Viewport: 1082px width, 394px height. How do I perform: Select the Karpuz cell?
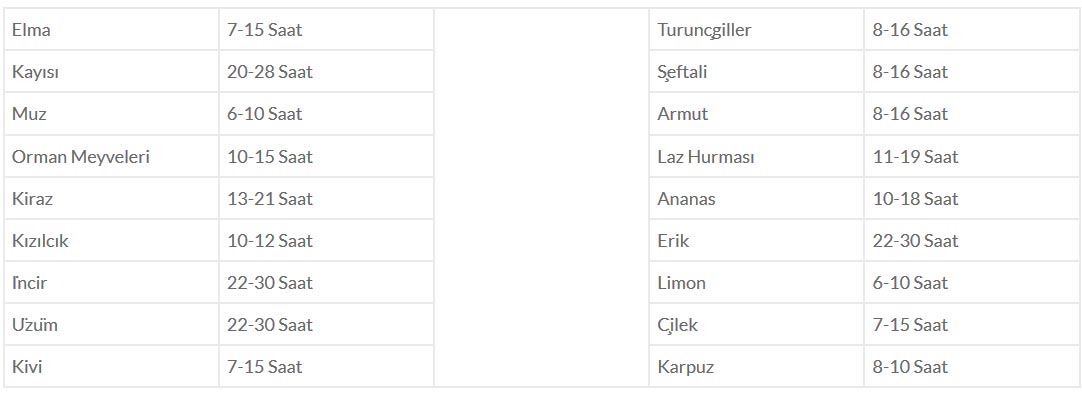(756, 366)
